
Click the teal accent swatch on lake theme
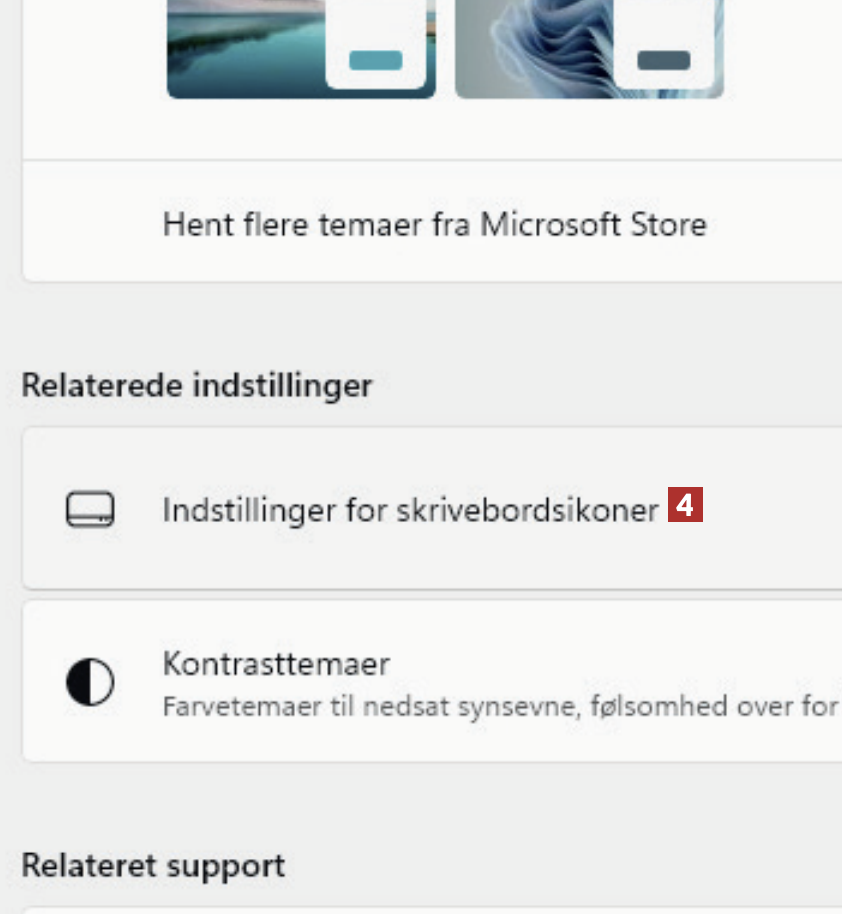pos(376,60)
